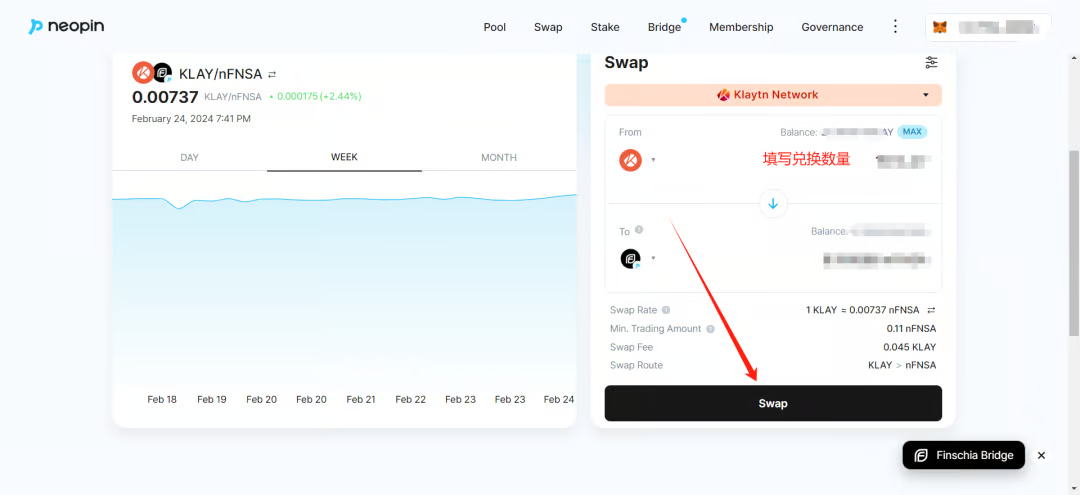Click the MetaMask fox wallet icon
Image resolution: width=1080 pixels, height=495 pixels.
940,28
